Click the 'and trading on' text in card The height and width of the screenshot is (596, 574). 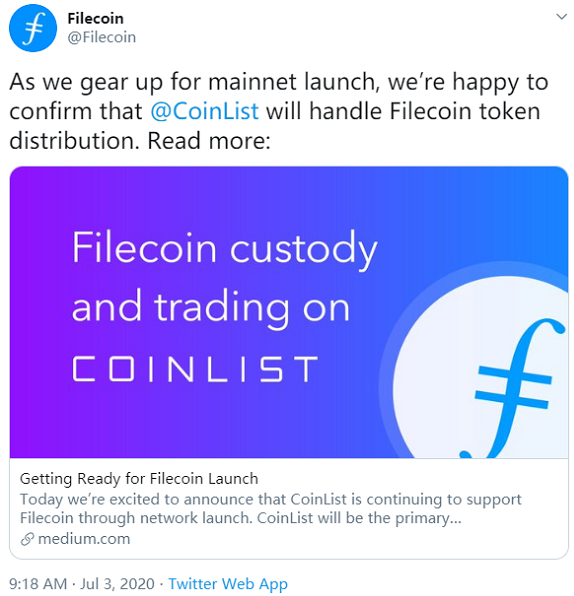click(x=211, y=308)
